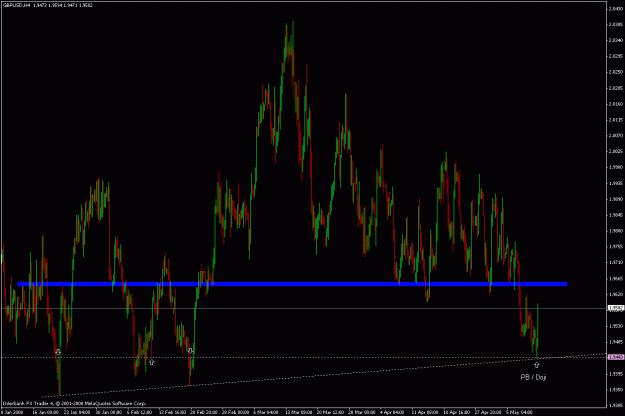Select the thick blue horizontal support line
The width and height of the screenshot is (625, 416).
pos(292,284)
